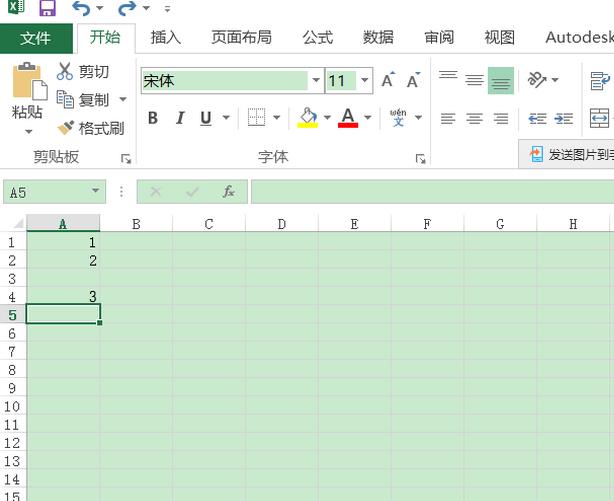Click the 格式刷 format painter
Screen dimensions: 614x501
point(91,128)
